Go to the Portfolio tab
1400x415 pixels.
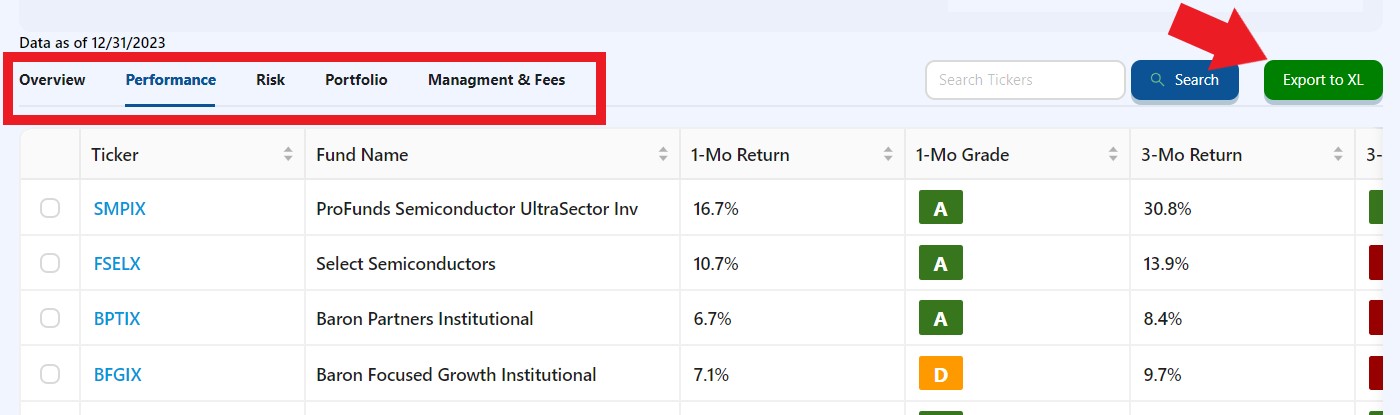pyautogui.click(x=356, y=80)
